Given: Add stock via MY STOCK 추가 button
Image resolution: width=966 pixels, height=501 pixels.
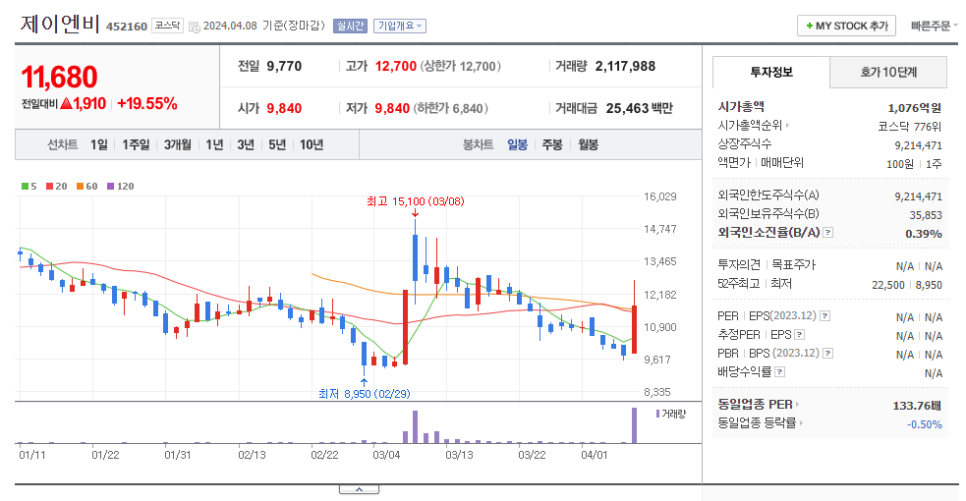Looking at the screenshot, I should click(846, 26).
